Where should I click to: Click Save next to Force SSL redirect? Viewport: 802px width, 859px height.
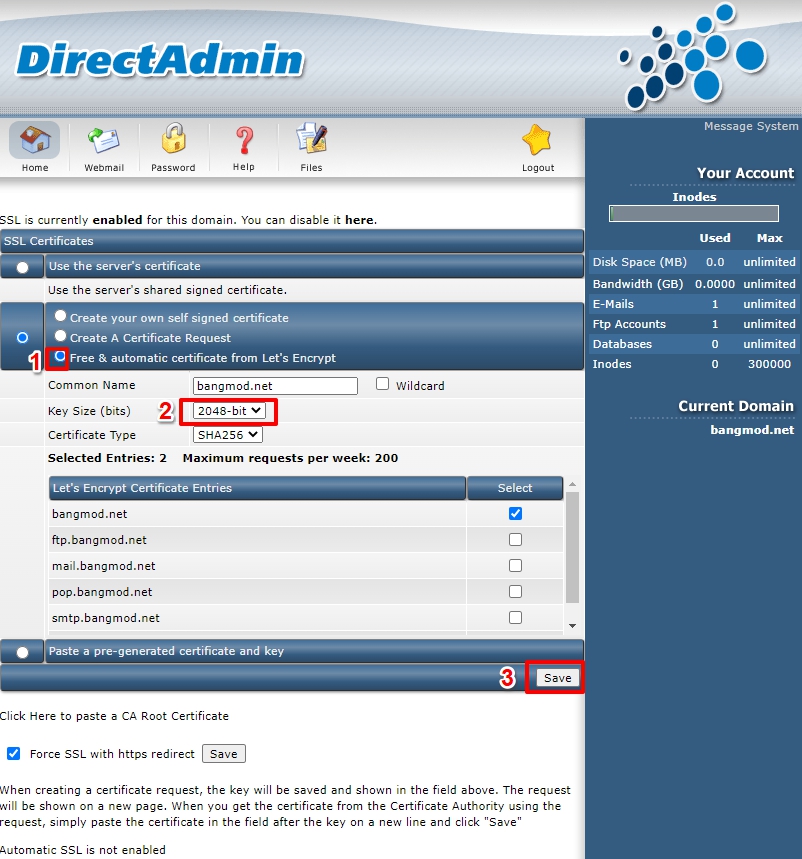tap(224, 754)
